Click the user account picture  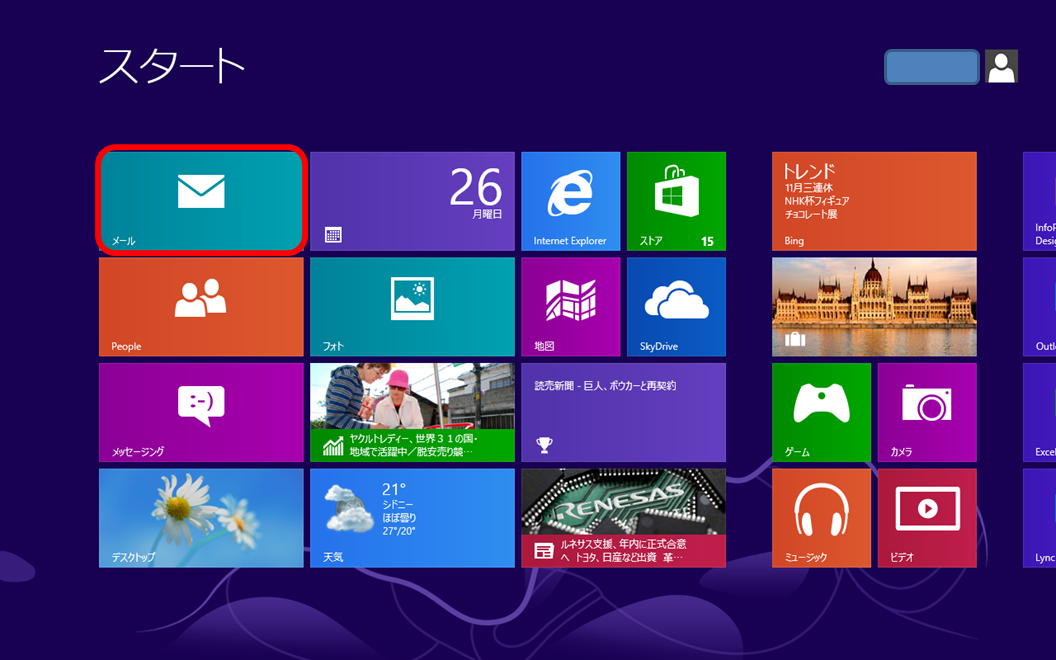point(1001,67)
